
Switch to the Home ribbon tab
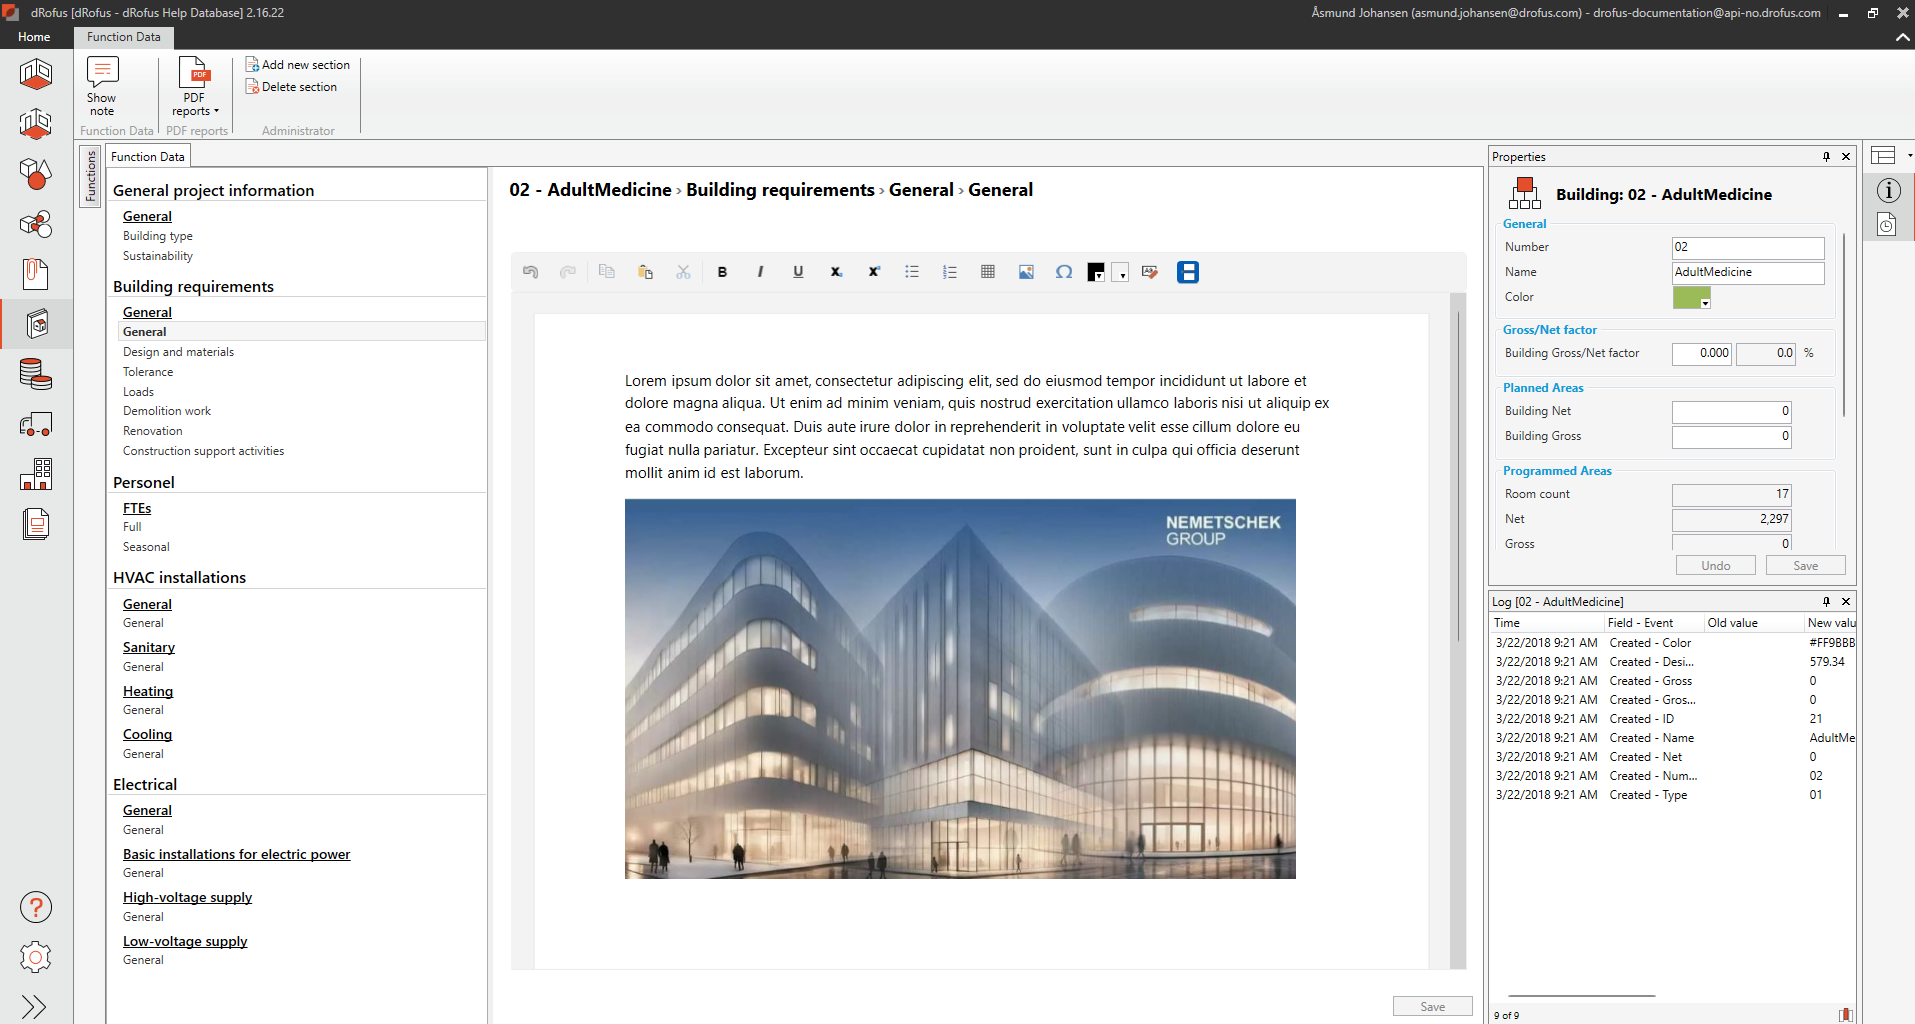click(34, 37)
